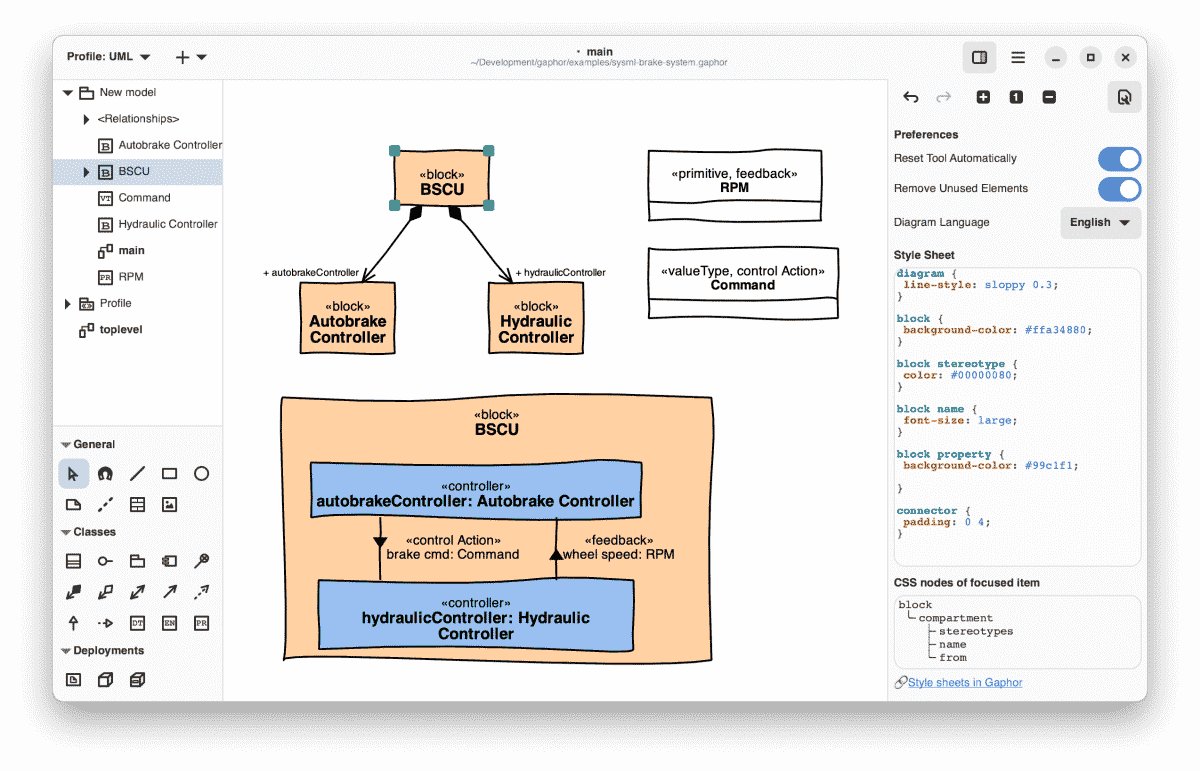Image resolution: width=1200 pixels, height=771 pixels.
Task: Click the 'brake cmd: Command' connector label
Action: pos(453,554)
